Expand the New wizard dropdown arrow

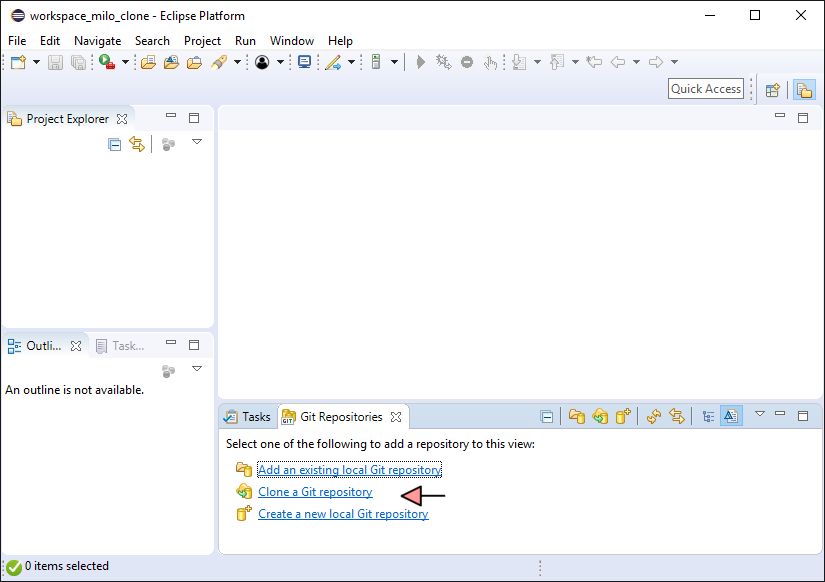click(x=36, y=62)
